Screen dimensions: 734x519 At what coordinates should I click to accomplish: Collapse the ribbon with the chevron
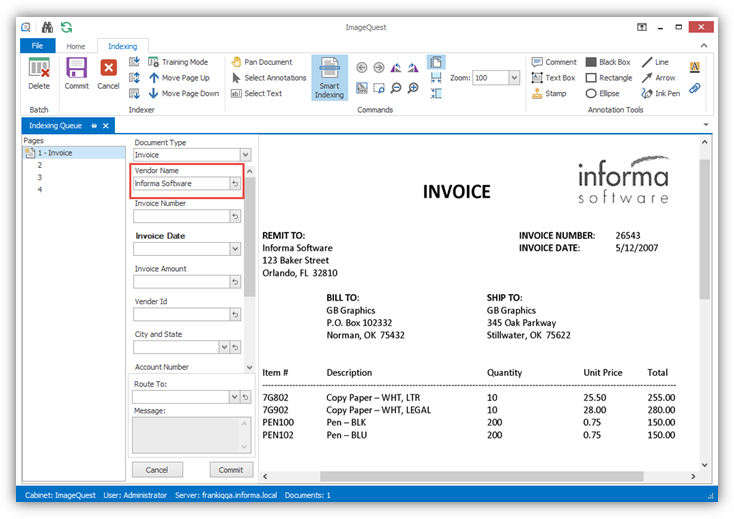coord(704,45)
